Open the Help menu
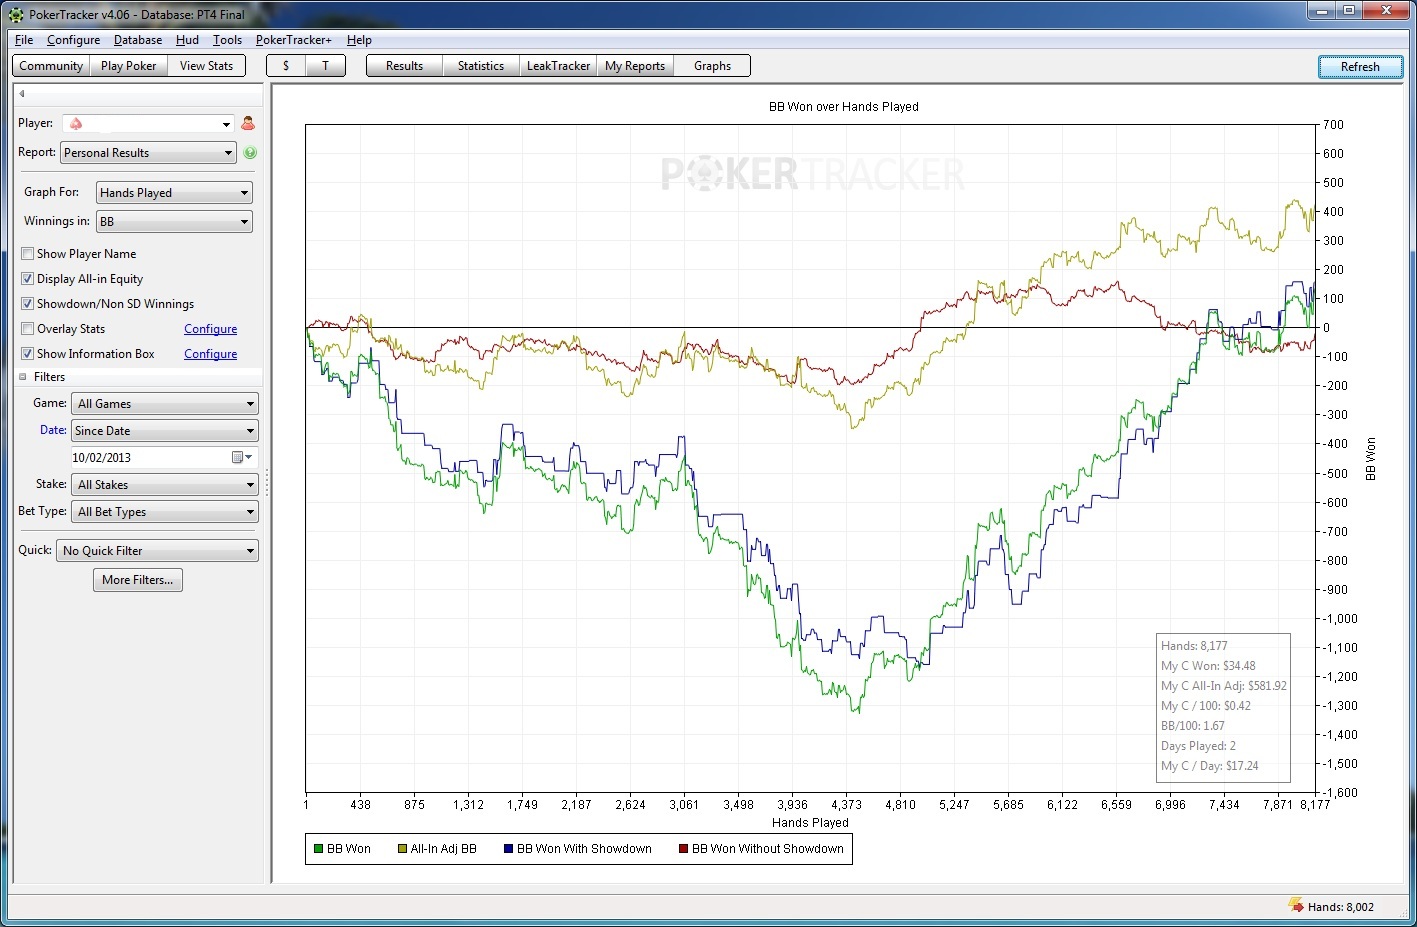The width and height of the screenshot is (1417, 927). click(x=359, y=40)
